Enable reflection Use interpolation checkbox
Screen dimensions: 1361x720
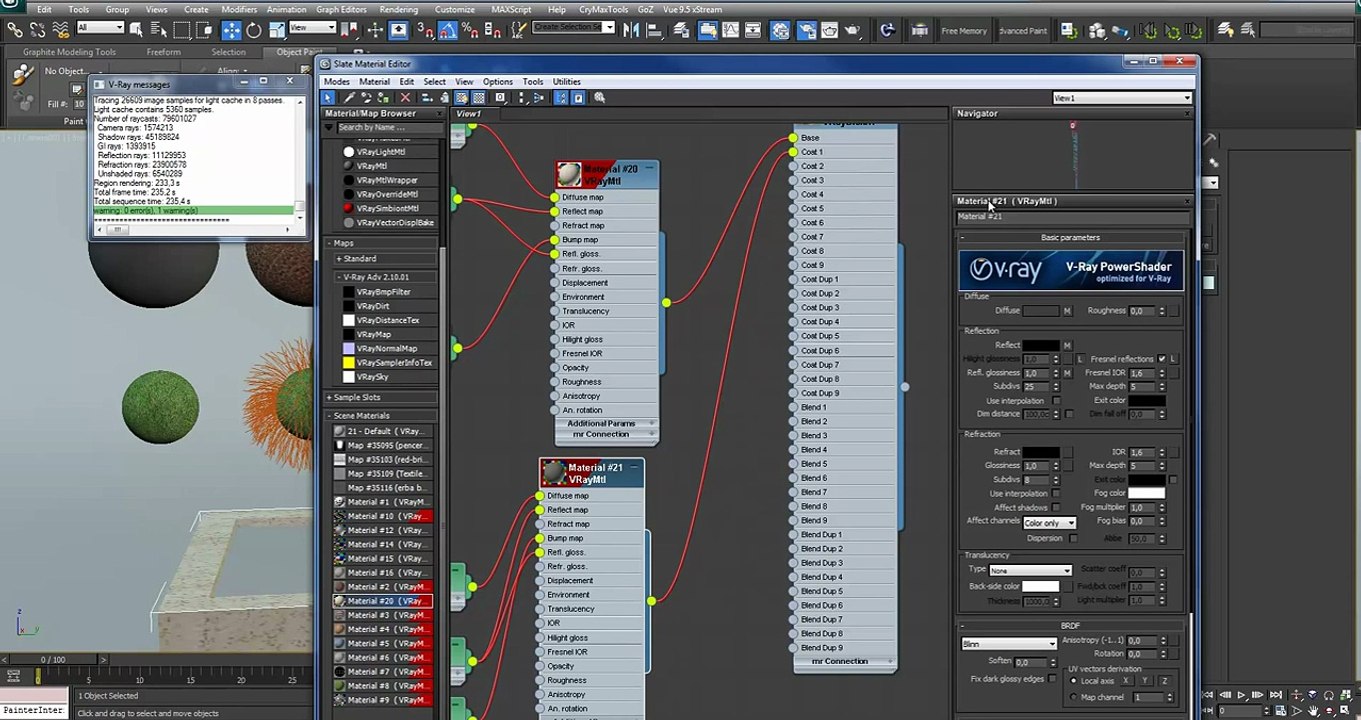click(1056, 400)
